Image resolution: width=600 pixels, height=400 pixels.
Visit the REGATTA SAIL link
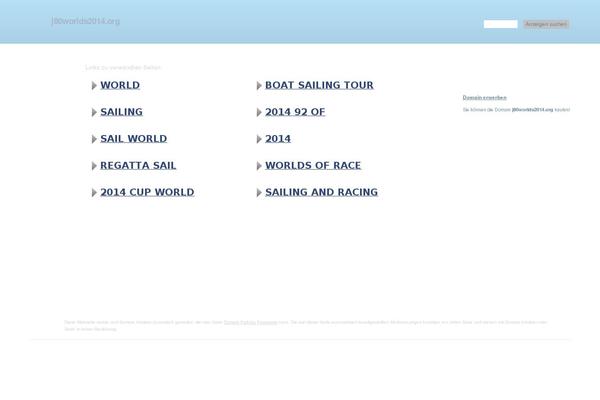pos(138,166)
